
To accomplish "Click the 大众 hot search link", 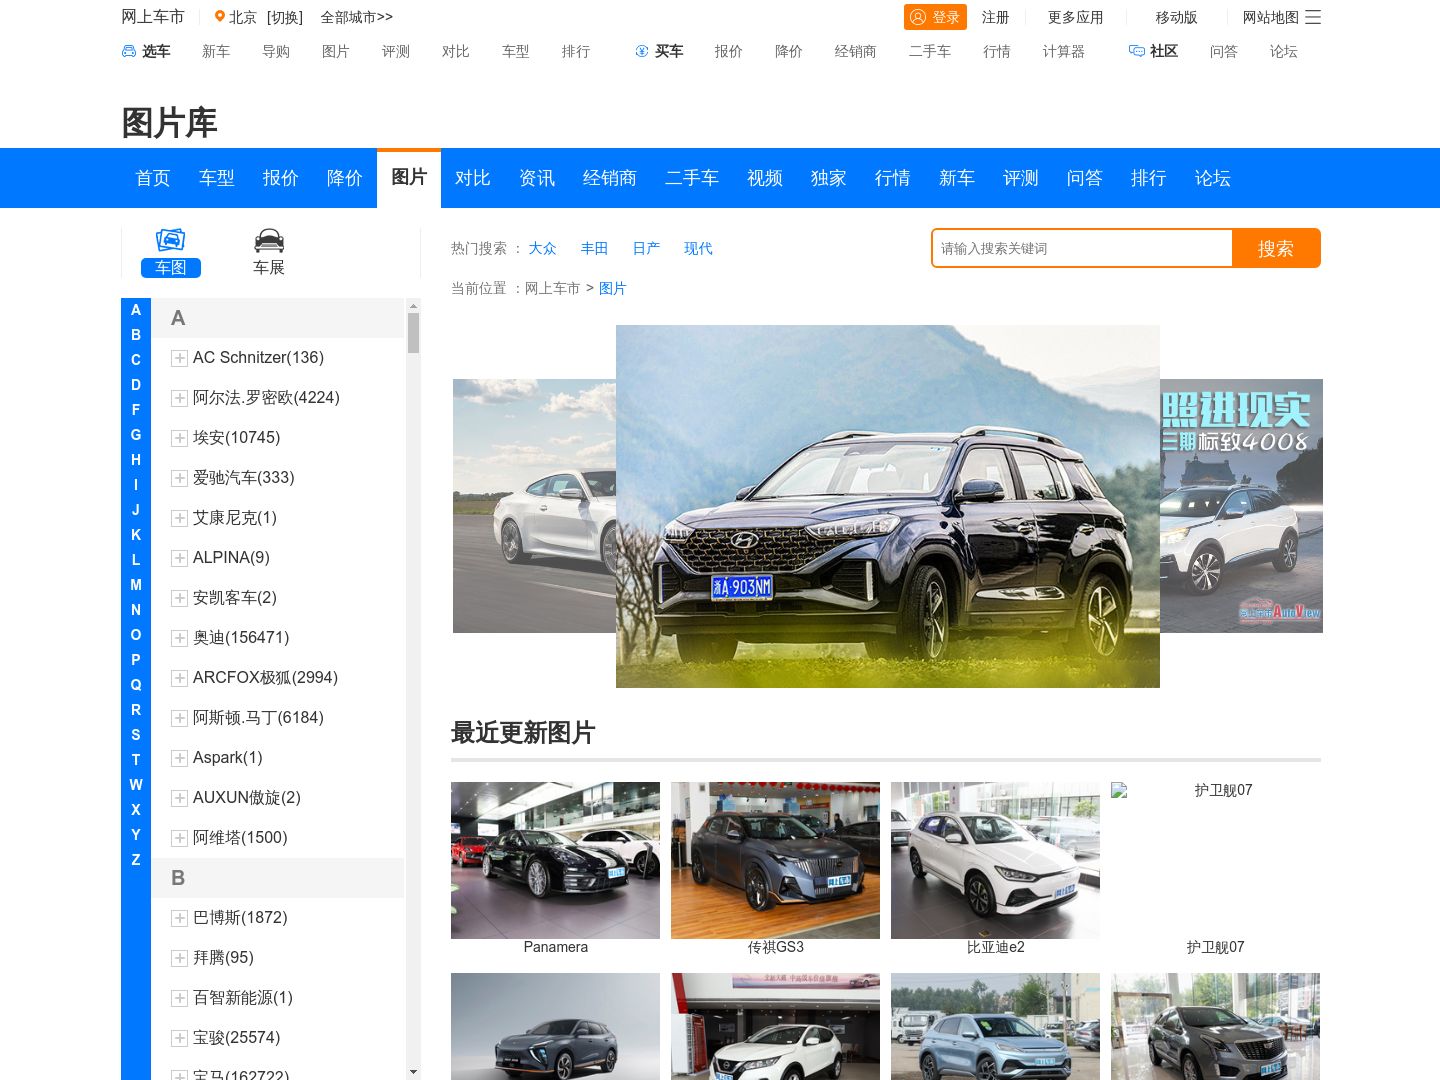I will pyautogui.click(x=543, y=248).
